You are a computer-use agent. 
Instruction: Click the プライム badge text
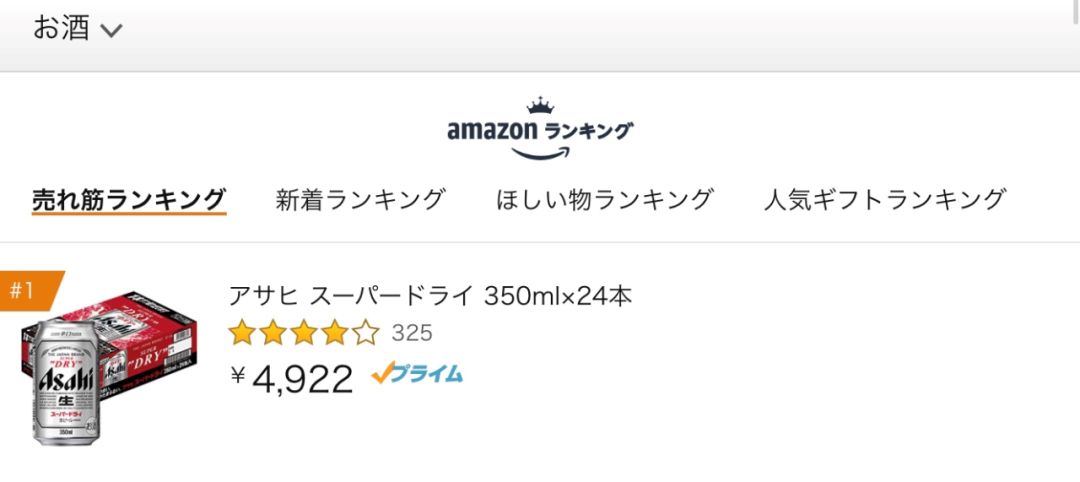(429, 374)
